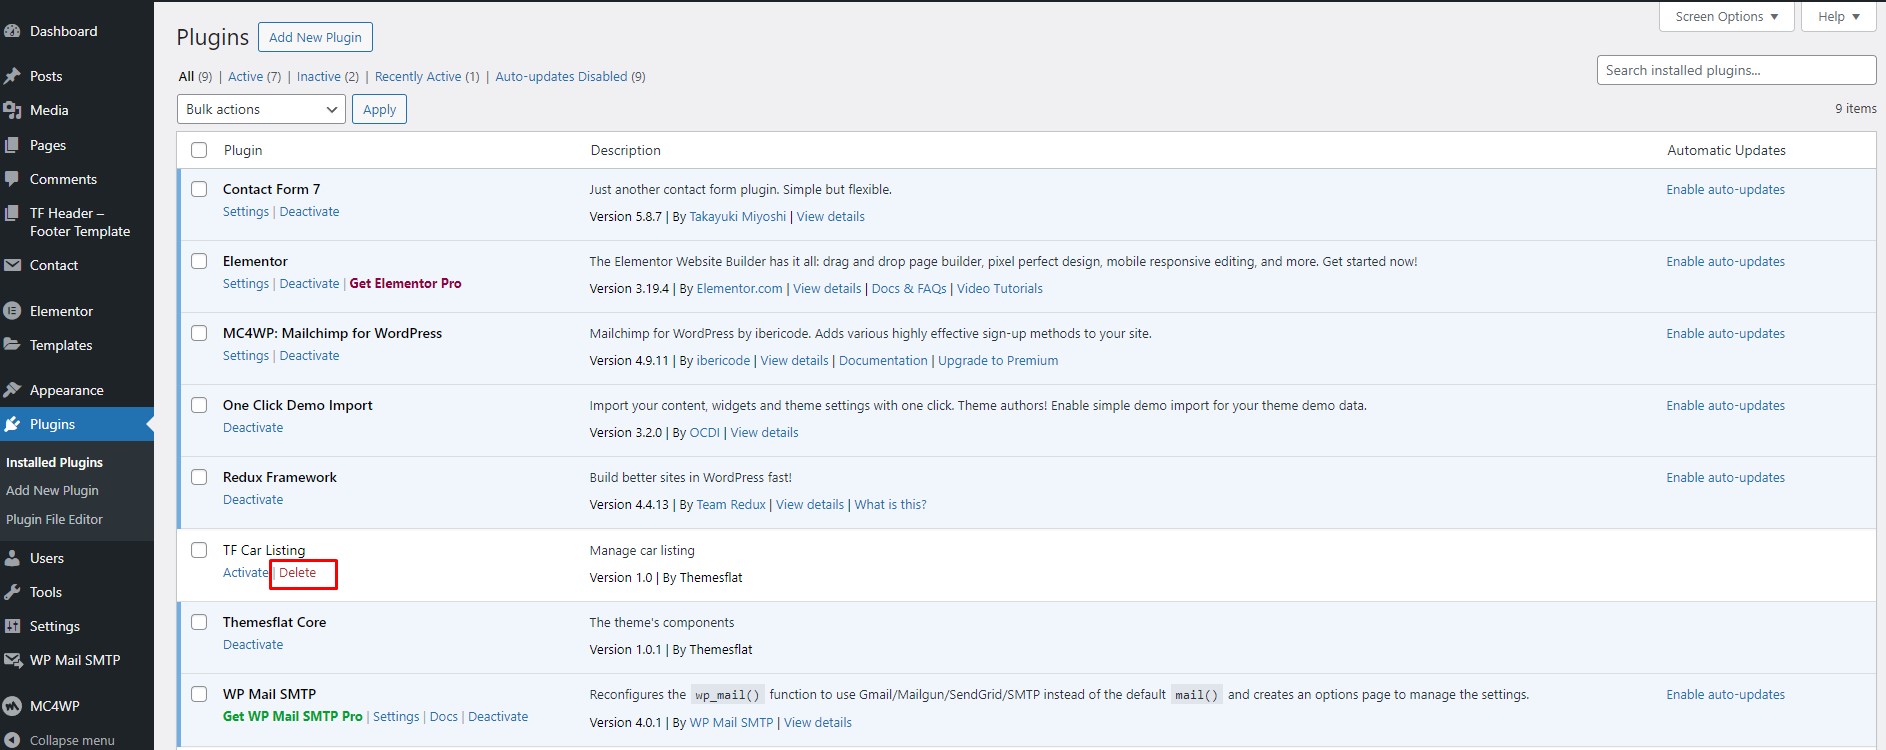Deactivate the Themesflat Core plugin
The image size is (1886, 750).
click(253, 645)
